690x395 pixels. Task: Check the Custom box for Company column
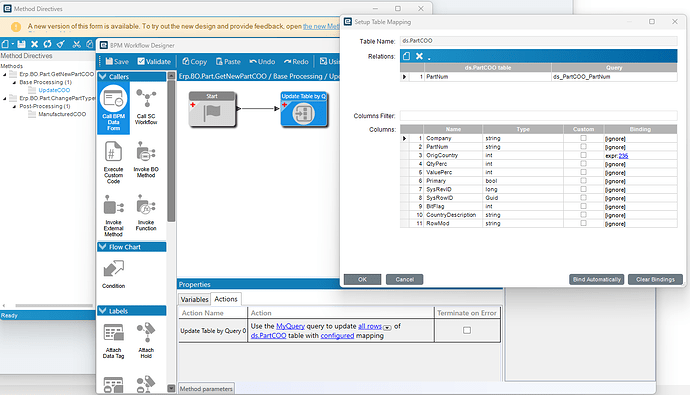pos(584,138)
